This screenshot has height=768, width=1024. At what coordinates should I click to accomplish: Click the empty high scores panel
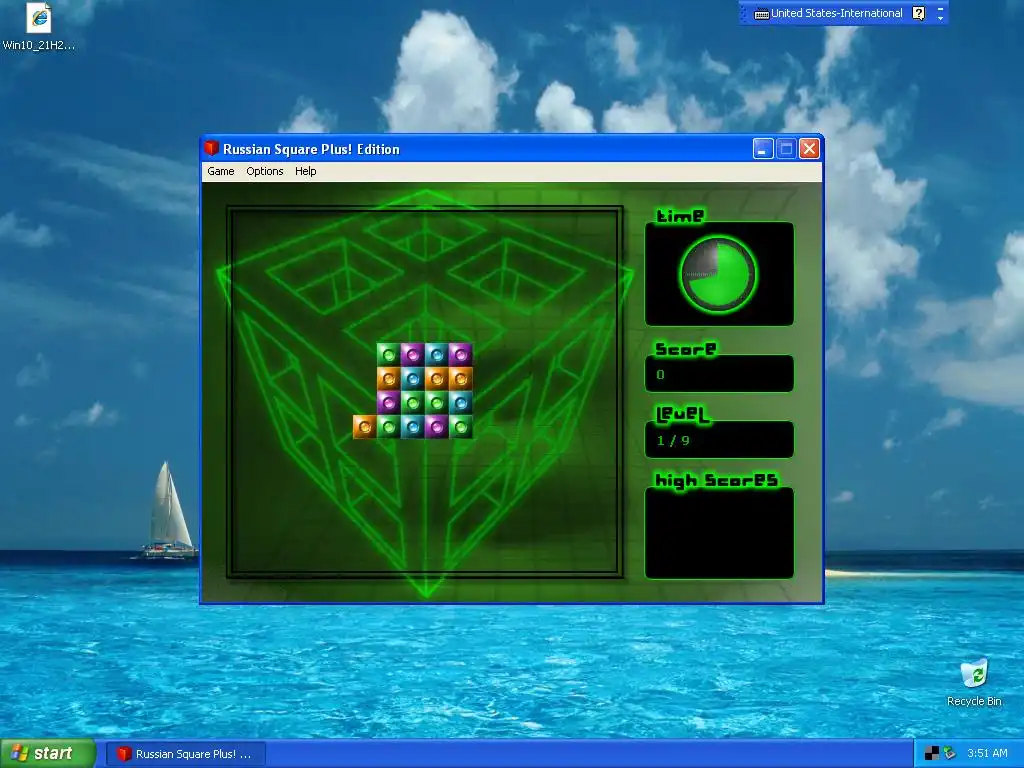coord(719,533)
